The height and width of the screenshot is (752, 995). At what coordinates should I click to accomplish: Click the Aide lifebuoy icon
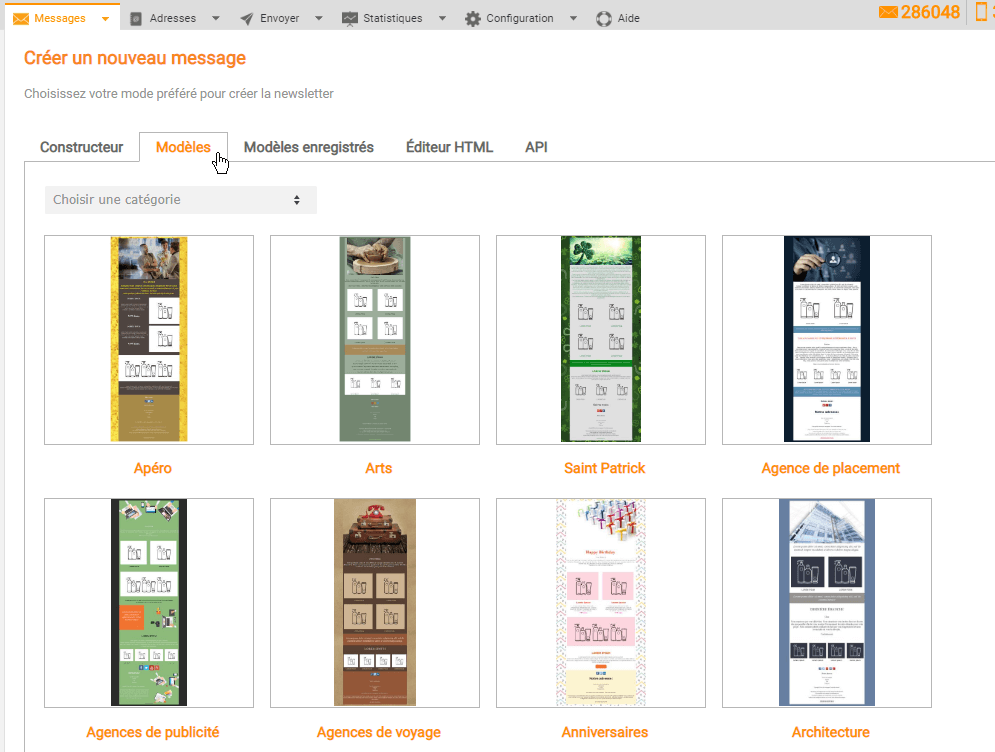[x=603, y=18]
